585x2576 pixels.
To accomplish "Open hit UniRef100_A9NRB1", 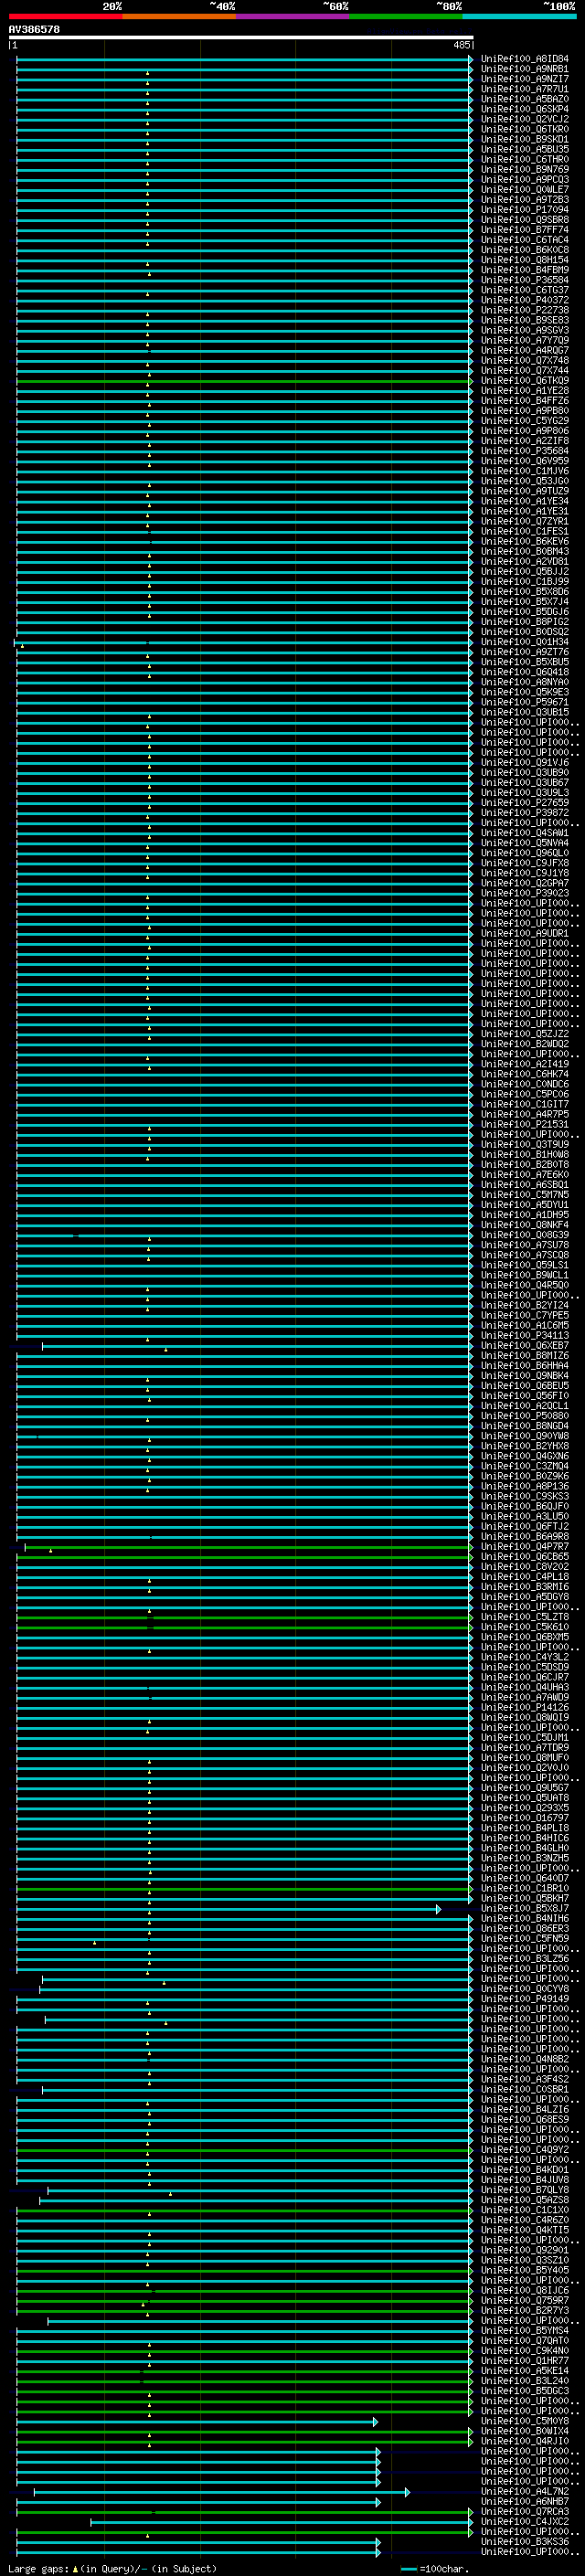I will [x=525, y=69].
